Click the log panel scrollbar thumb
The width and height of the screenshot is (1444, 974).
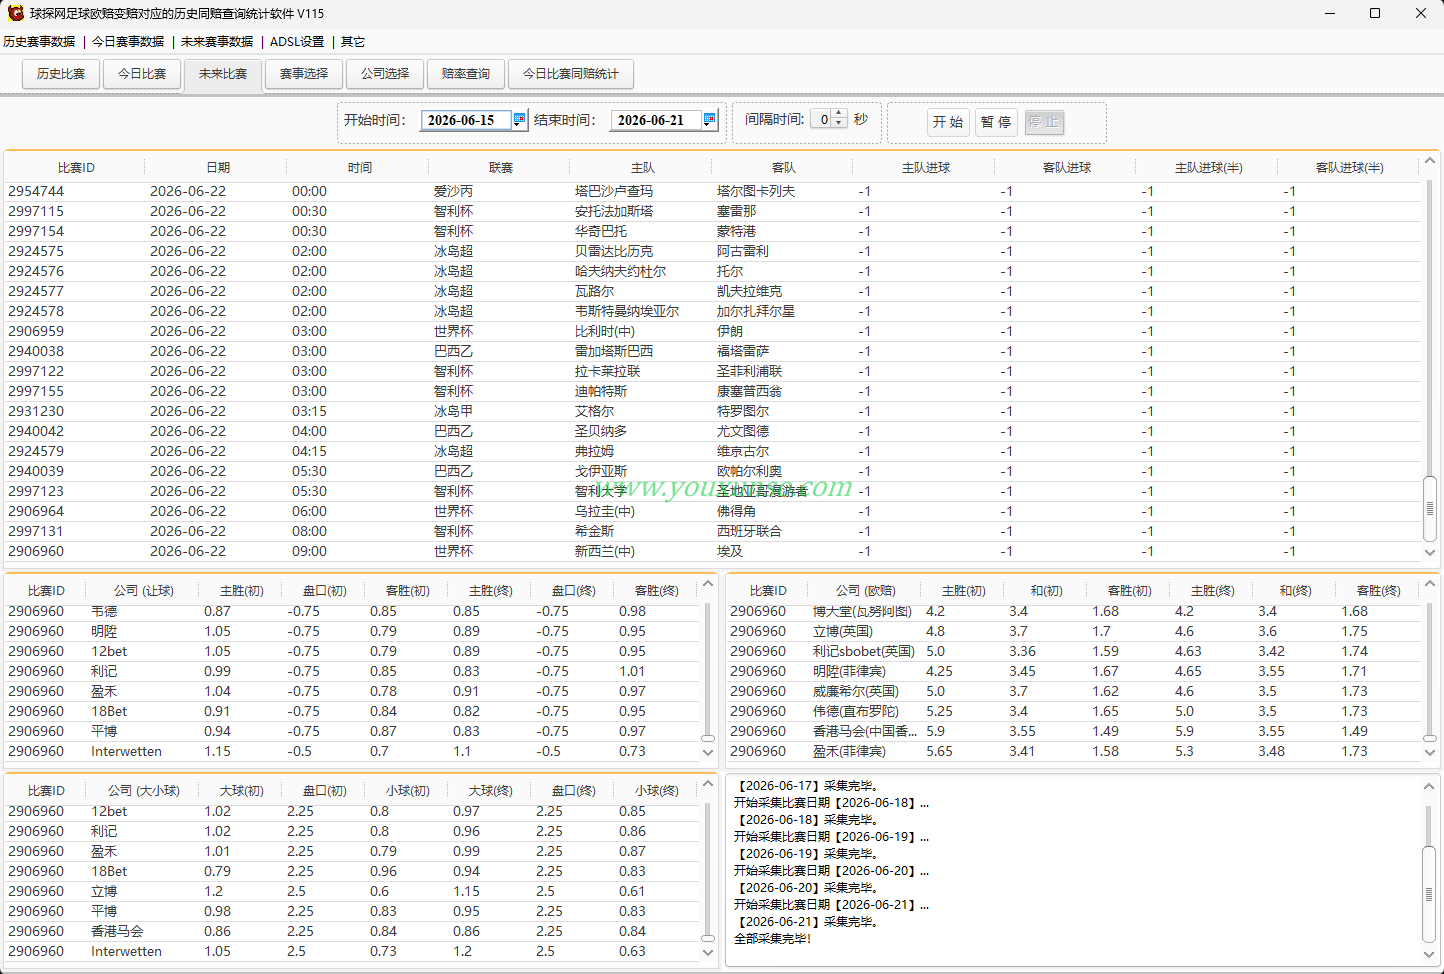click(1429, 894)
